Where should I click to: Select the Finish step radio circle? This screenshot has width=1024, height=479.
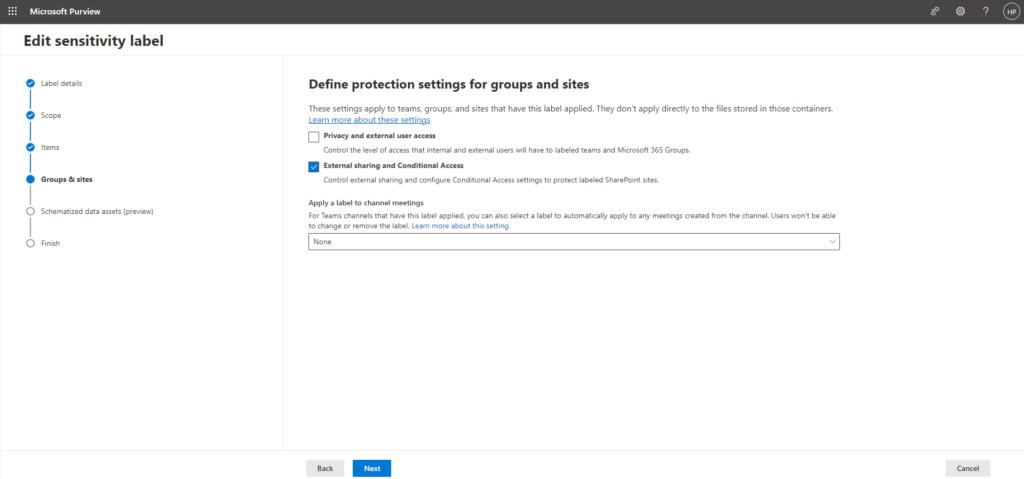[31, 243]
